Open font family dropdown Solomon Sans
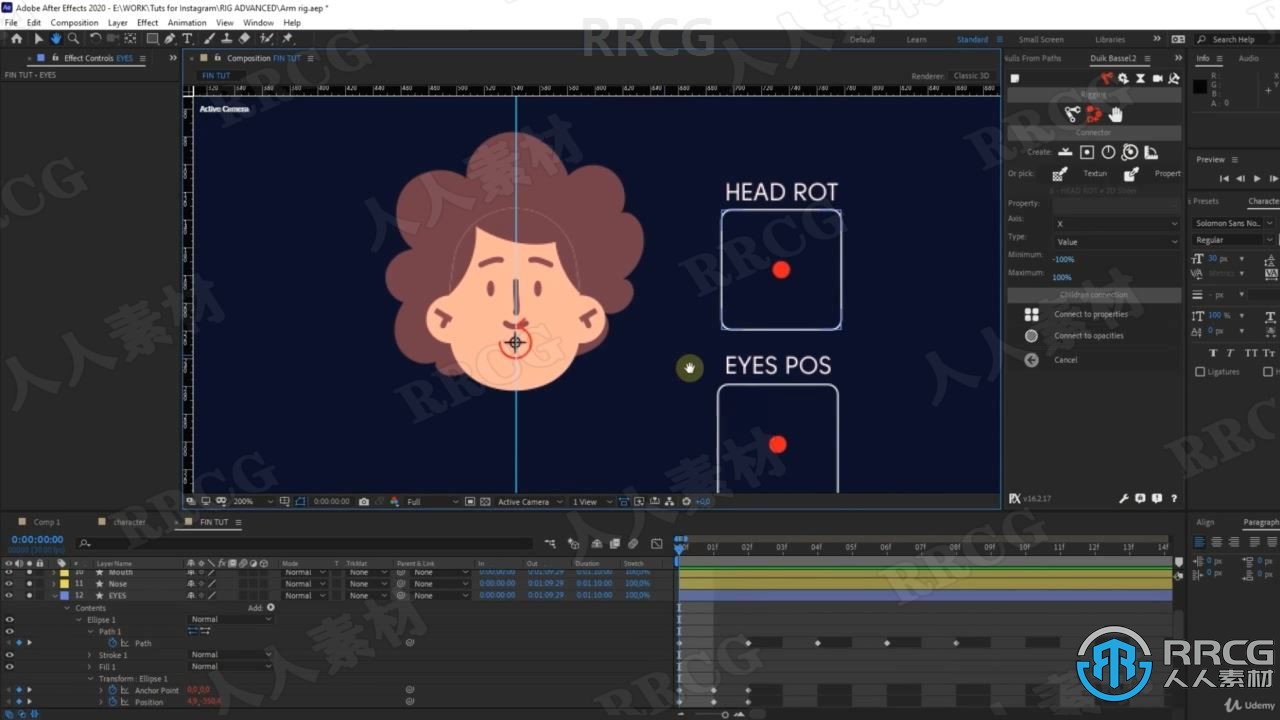The image size is (1280, 720). tap(1234, 223)
